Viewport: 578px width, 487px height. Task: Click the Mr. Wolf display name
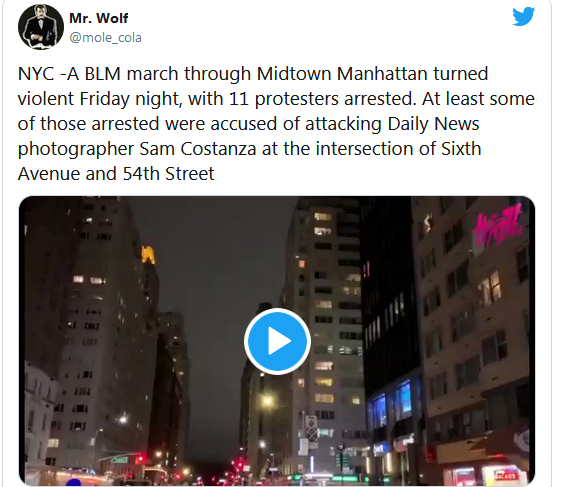point(99,18)
